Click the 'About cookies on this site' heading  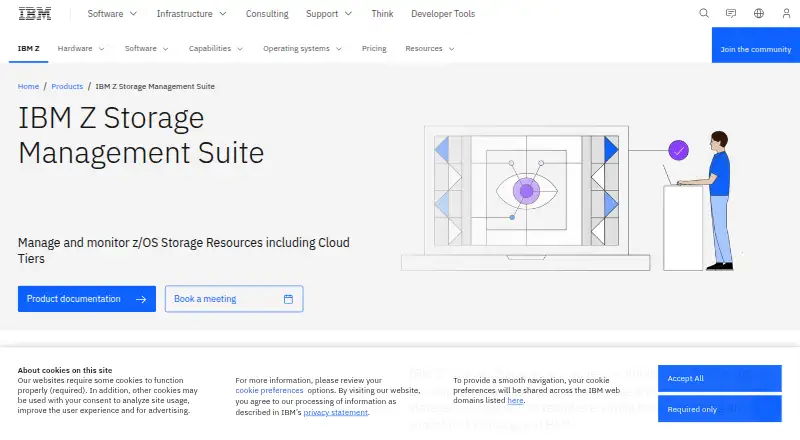coord(65,370)
